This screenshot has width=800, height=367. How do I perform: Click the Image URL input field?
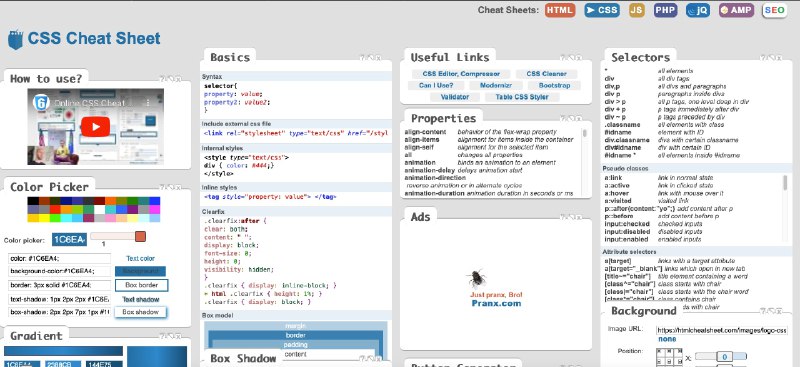pyautogui.click(x=721, y=330)
